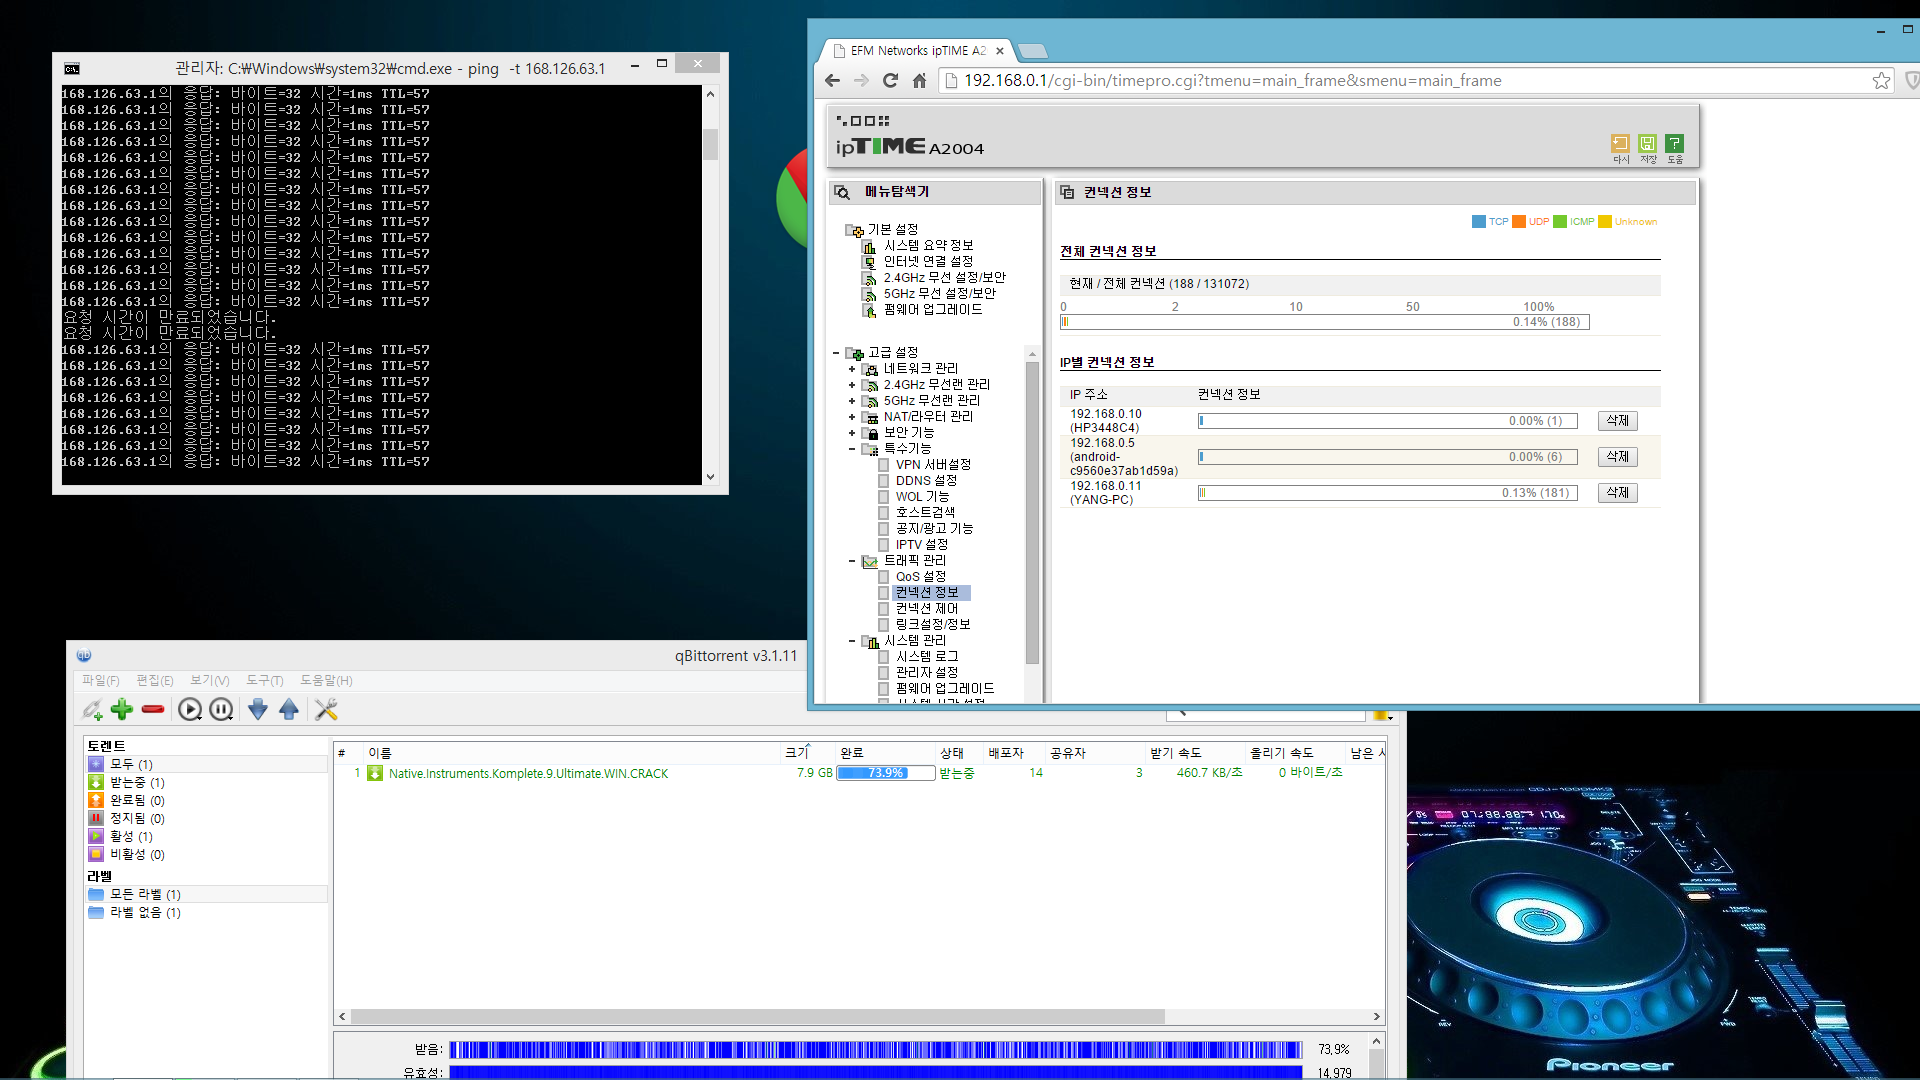Click the 메뉴탐색기 search magnifier icon
The height and width of the screenshot is (1080, 1920).
[x=843, y=192]
